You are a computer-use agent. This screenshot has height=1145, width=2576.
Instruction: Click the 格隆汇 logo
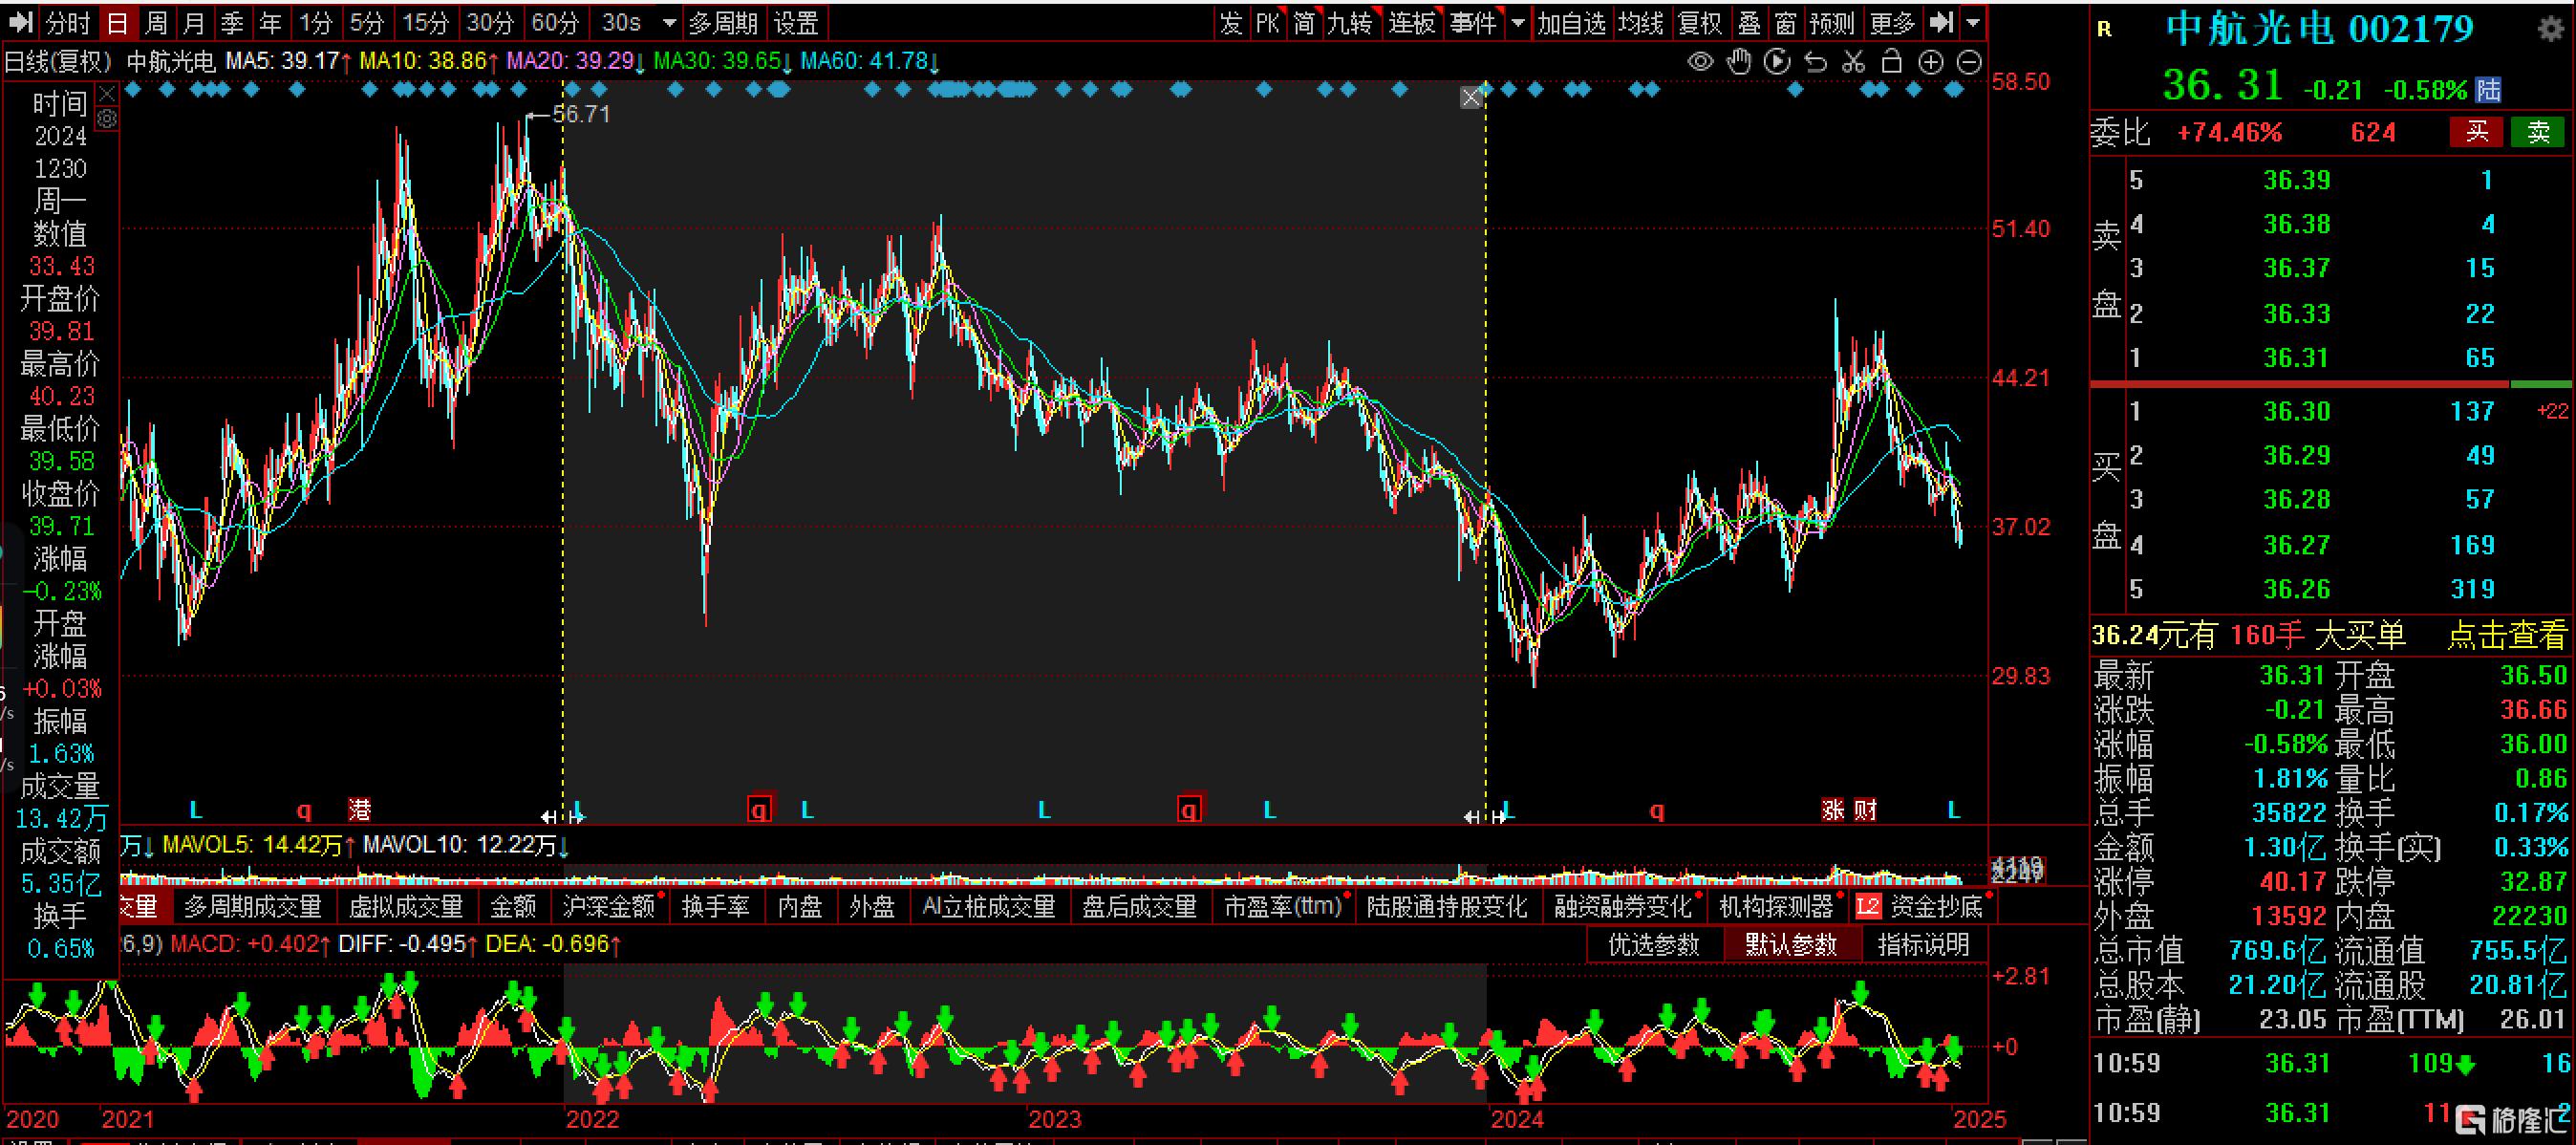click(x=2513, y=1120)
